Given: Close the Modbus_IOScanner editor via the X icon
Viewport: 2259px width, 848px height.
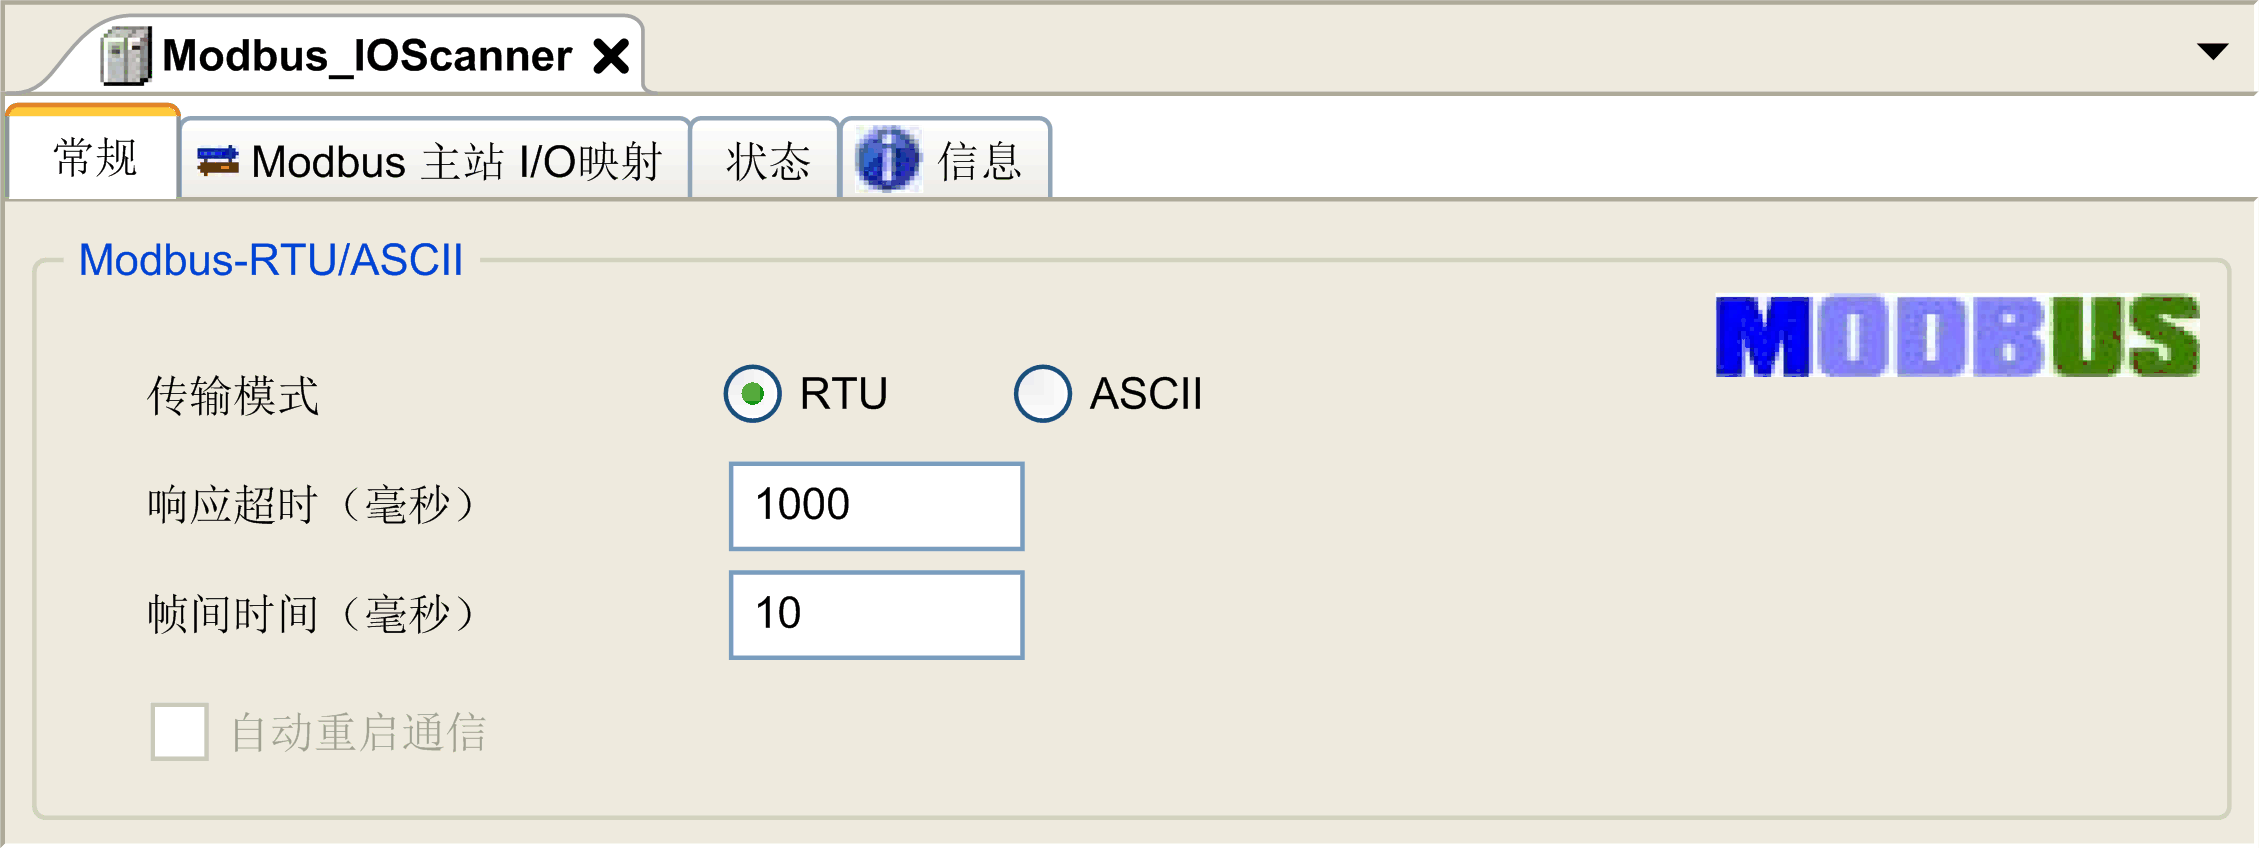Looking at the screenshot, I should (612, 55).
